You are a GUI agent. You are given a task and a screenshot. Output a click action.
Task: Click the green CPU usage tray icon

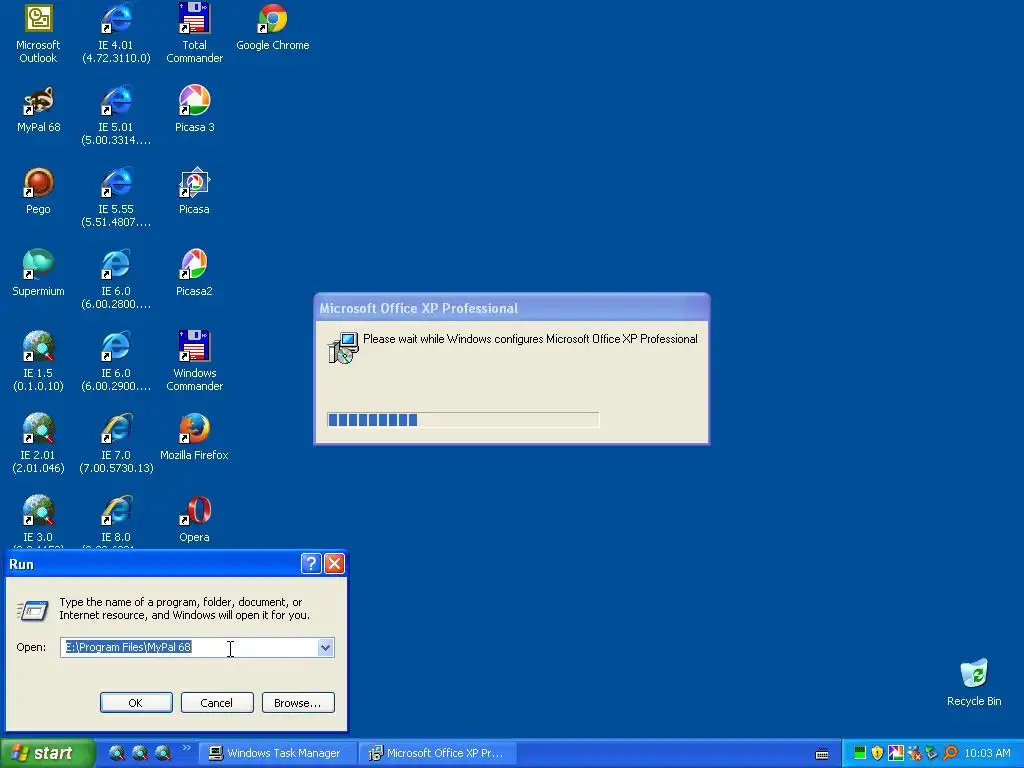(x=860, y=753)
